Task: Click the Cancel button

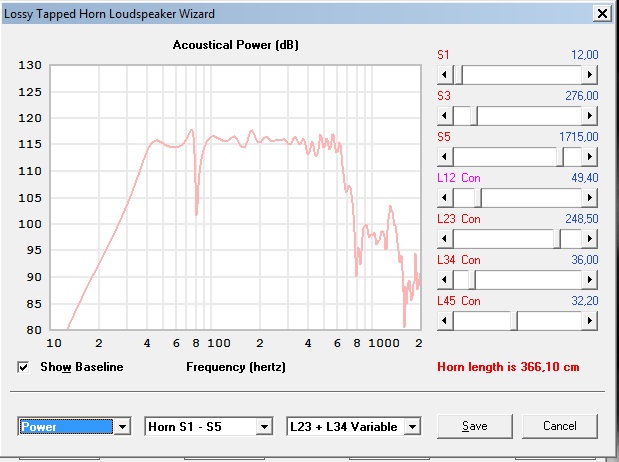Action: point(560,426)
